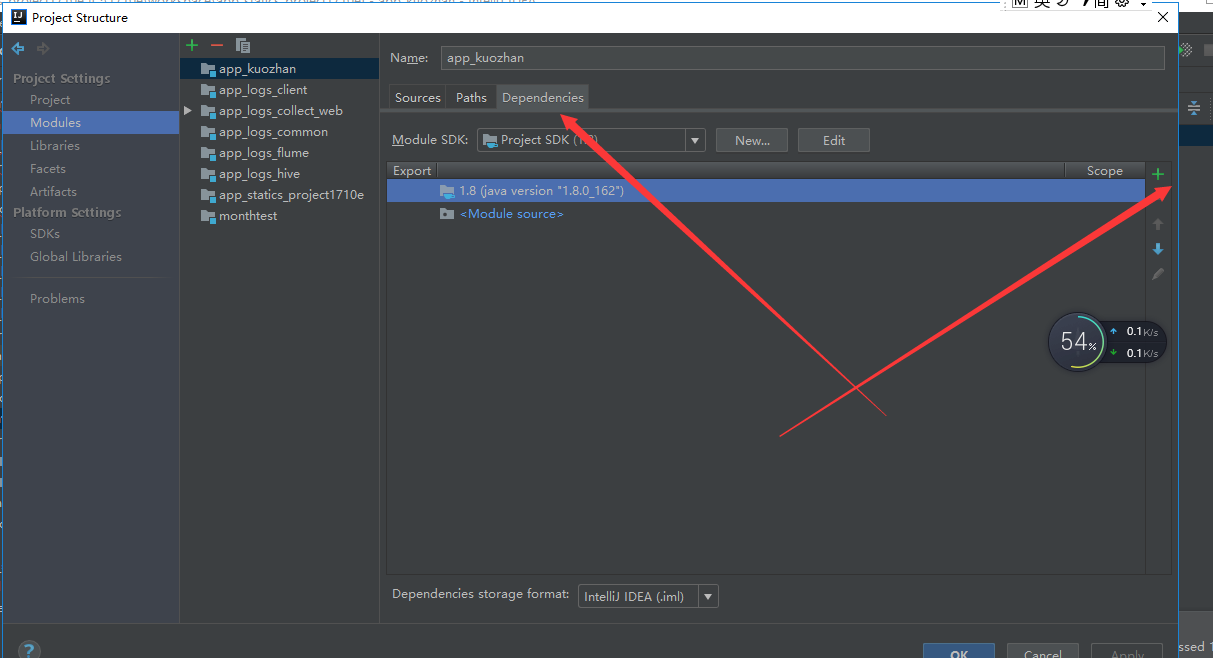The height and width of the screenshot is (658, 1213).
Task: Click the Scope column header
Action: 1105,171
